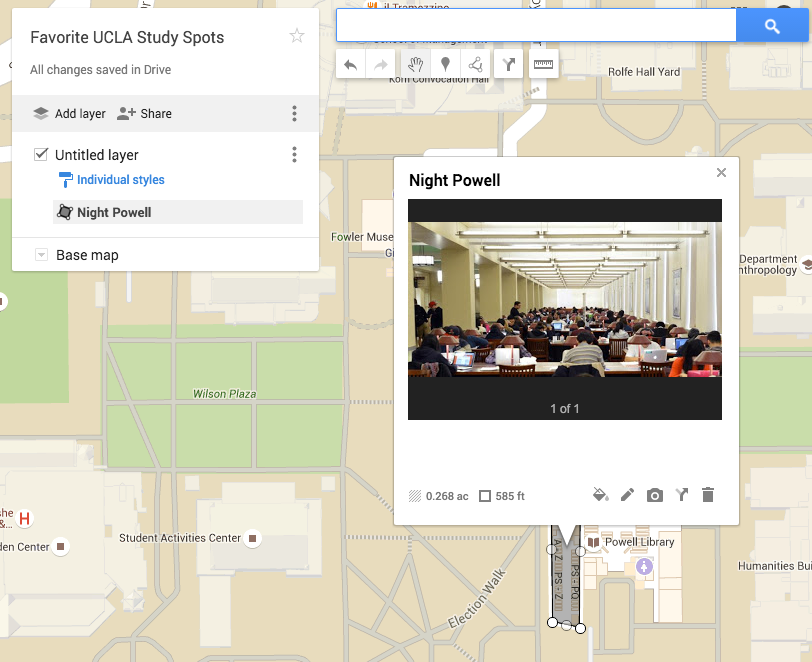Click the All changes saved in Drive text
This screenshot has width=812, height=662.
(x=100, y=69)
